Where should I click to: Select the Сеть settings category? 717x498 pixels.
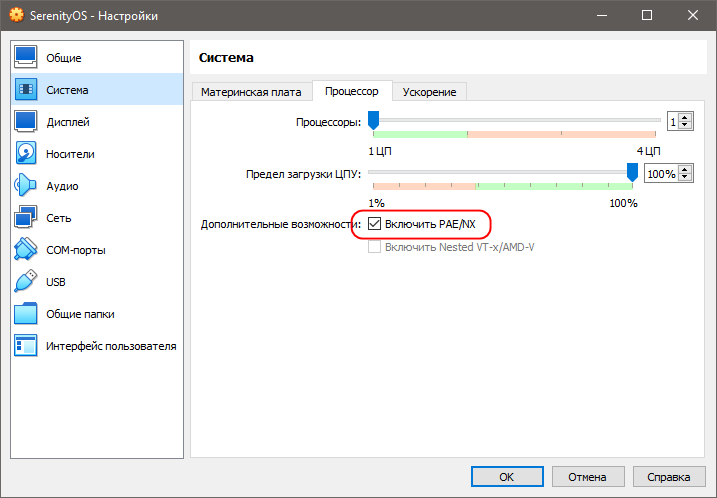[x=97, y=218]
